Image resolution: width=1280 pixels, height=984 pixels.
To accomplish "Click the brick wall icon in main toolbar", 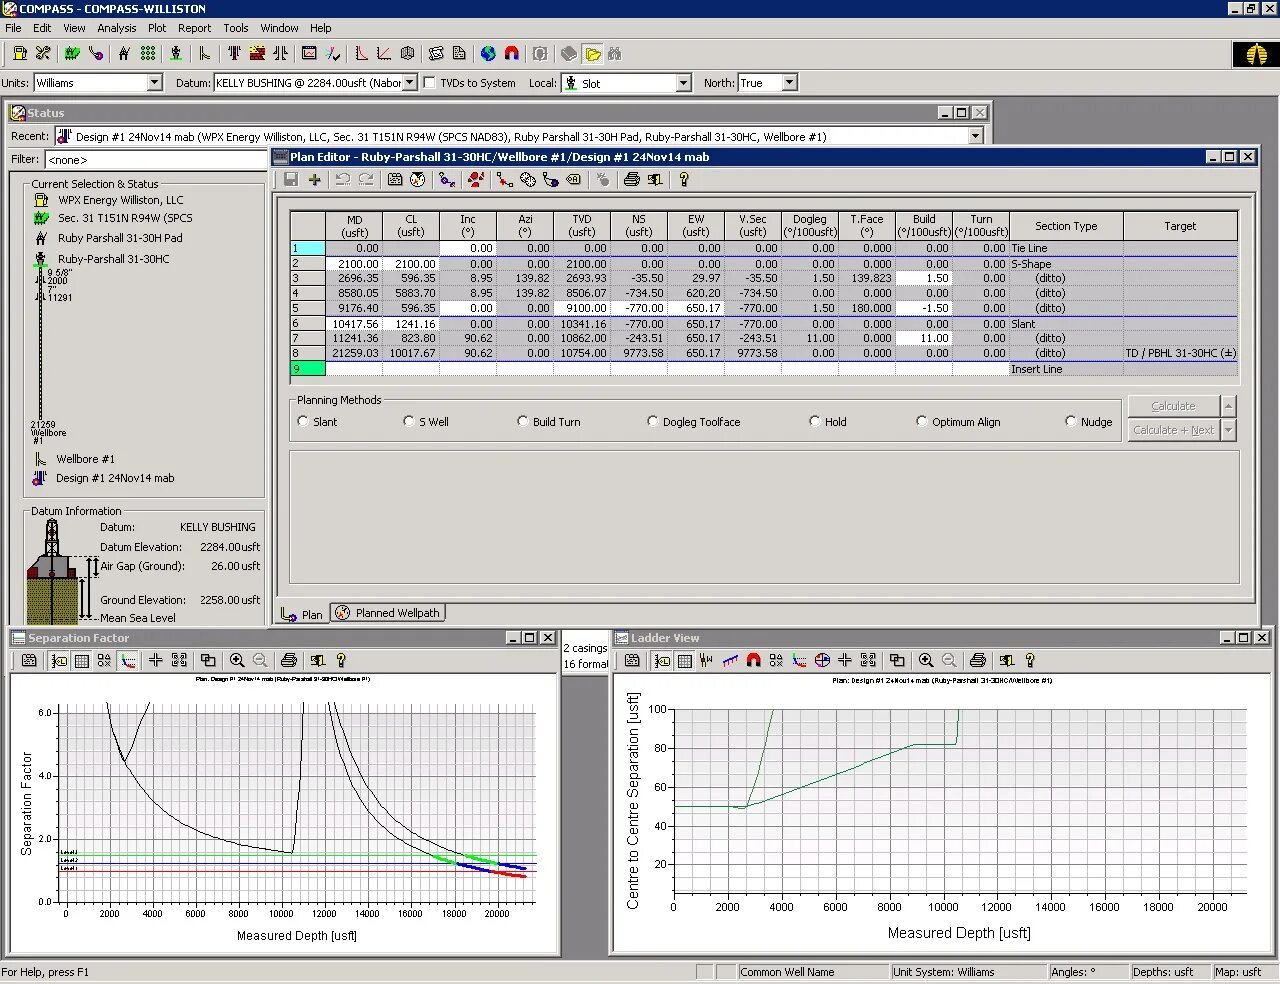I will 257,54.
